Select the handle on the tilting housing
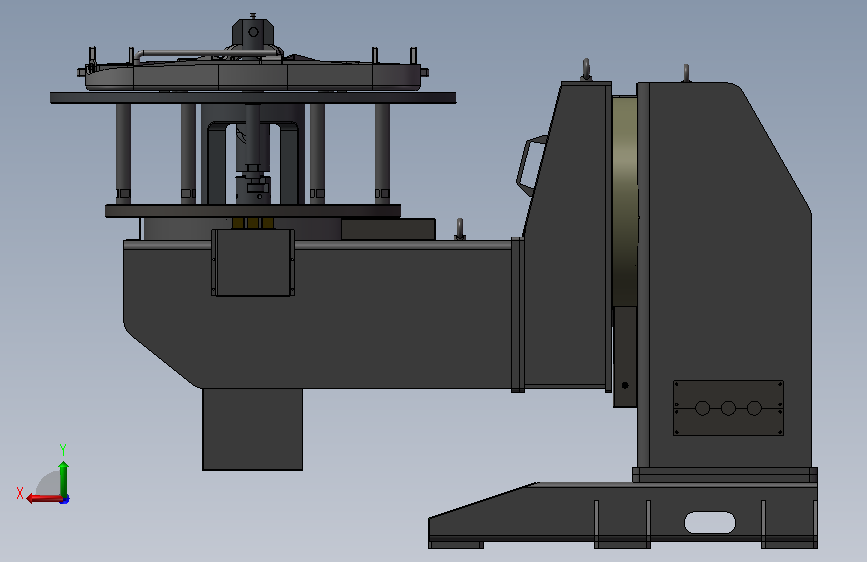Image resolution: width=867 pixels, height=562 pixels. [x=529, y=165]
